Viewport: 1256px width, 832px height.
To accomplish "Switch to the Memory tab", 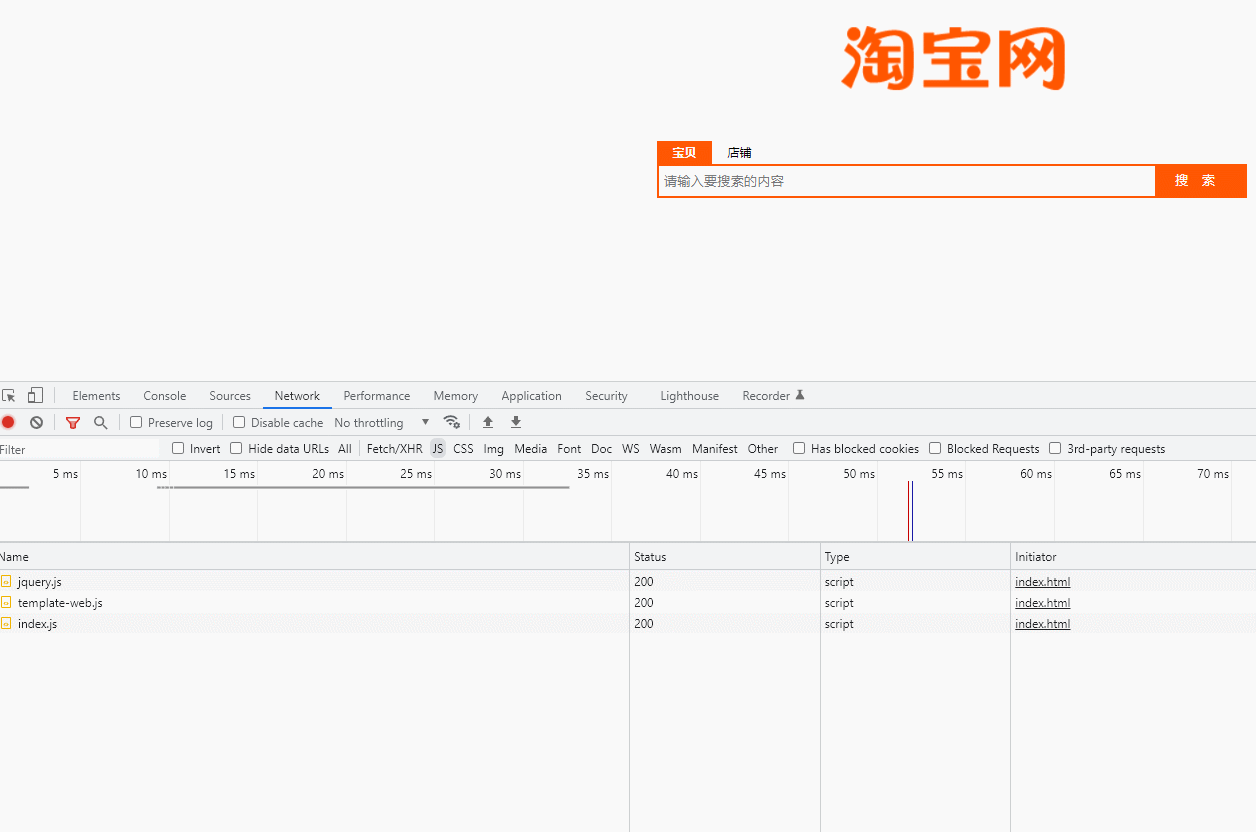I will pyautogui.click(x=456, y=396).
